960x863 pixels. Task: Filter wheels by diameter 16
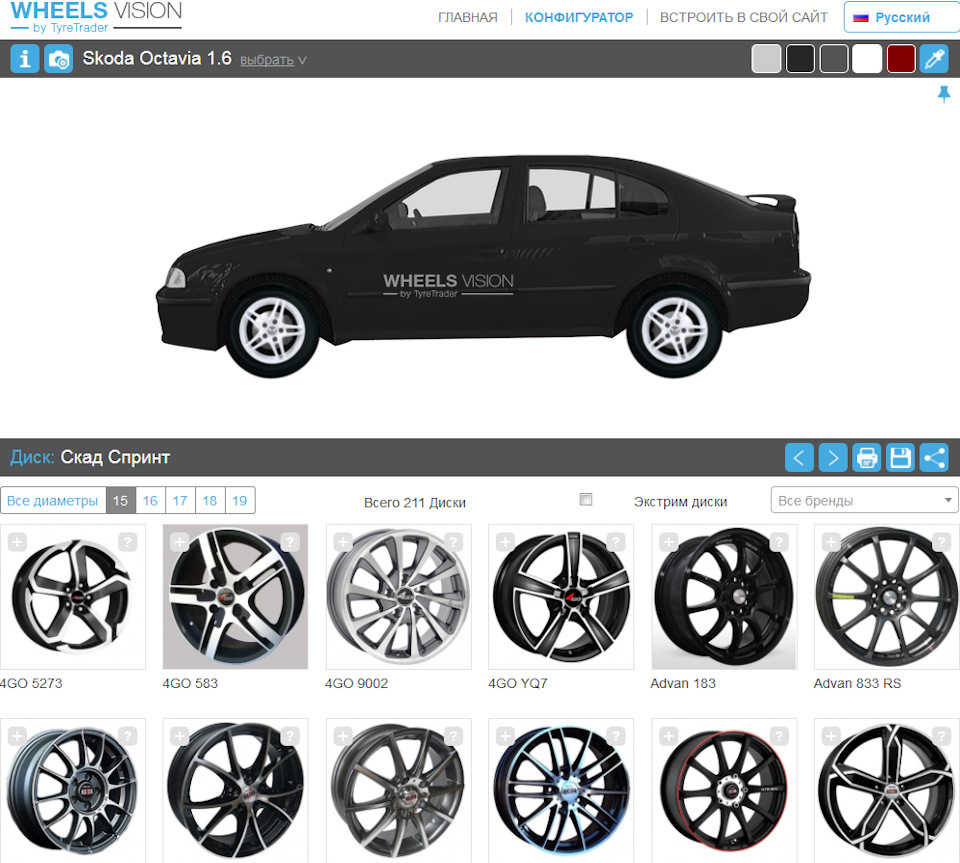click(x=150, y=501)
